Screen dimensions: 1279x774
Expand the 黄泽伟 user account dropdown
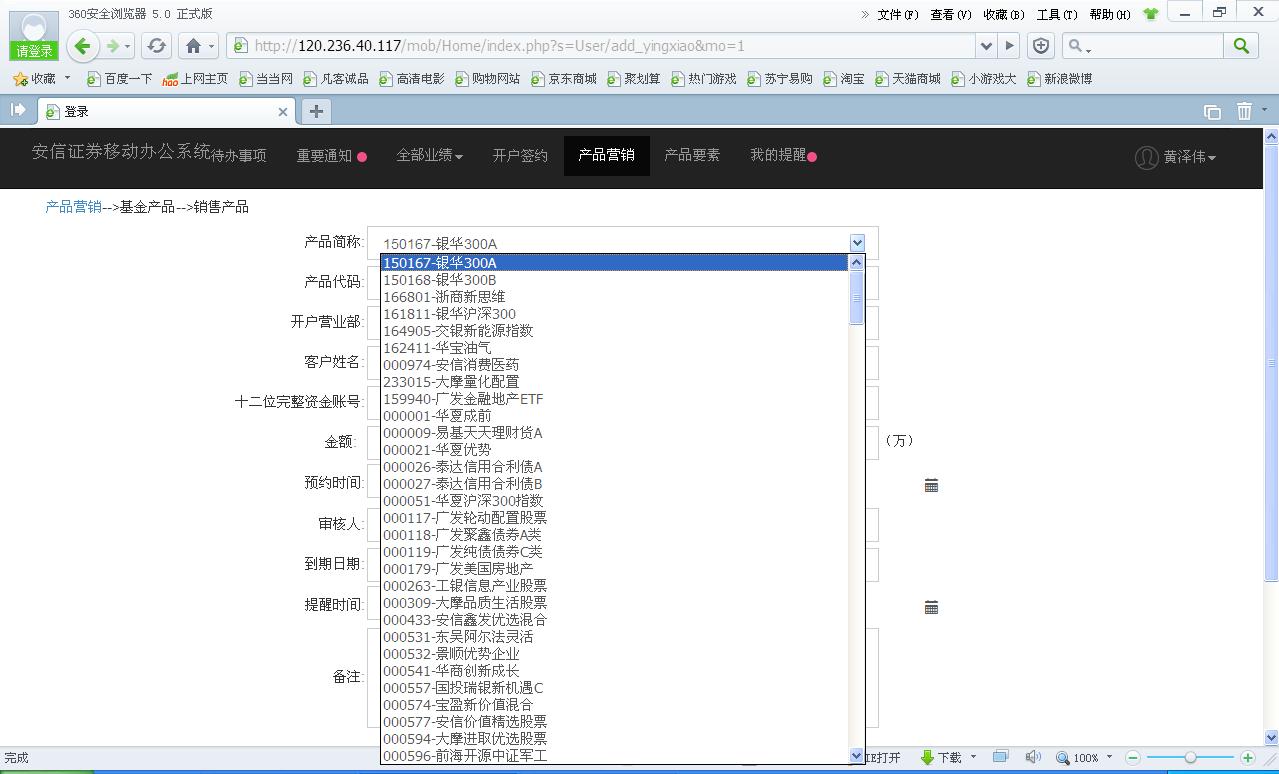tap(1176, 157)
